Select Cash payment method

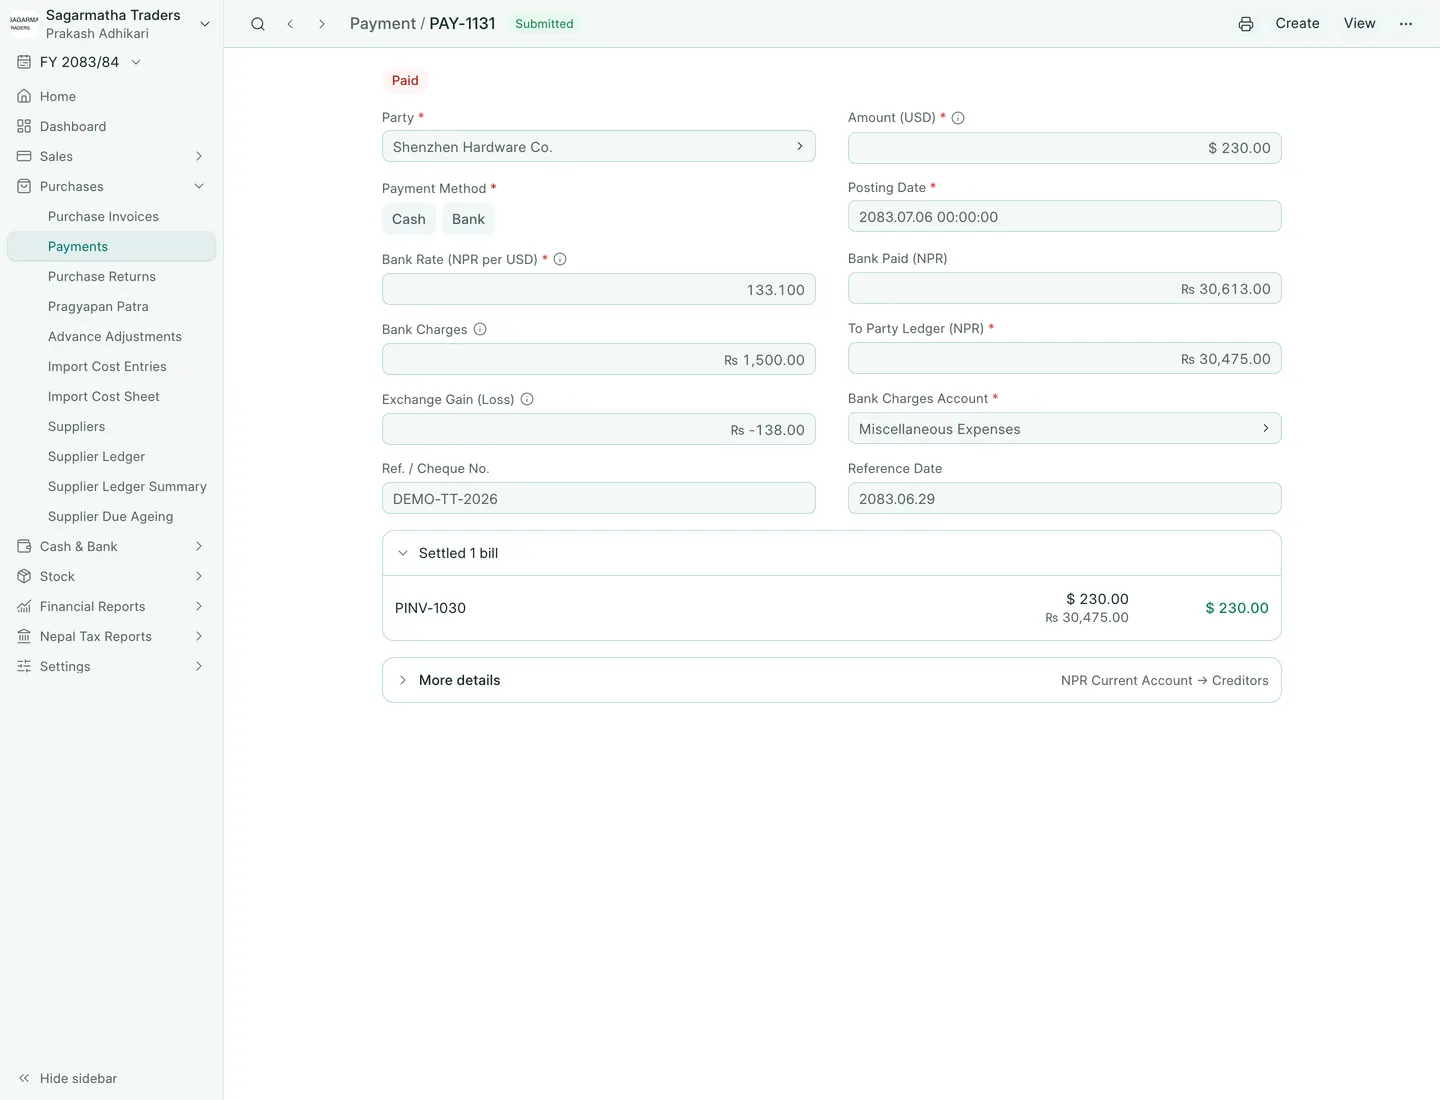[409, 219]
